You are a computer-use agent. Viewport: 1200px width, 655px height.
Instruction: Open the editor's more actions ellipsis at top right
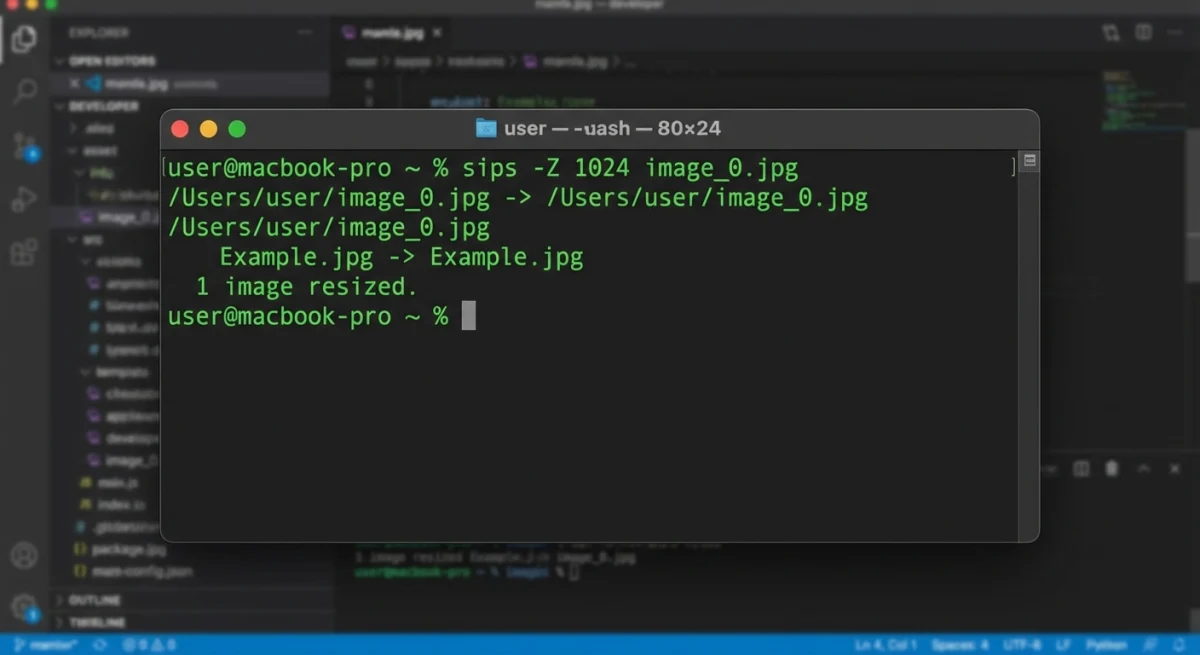pos(1176,33)
